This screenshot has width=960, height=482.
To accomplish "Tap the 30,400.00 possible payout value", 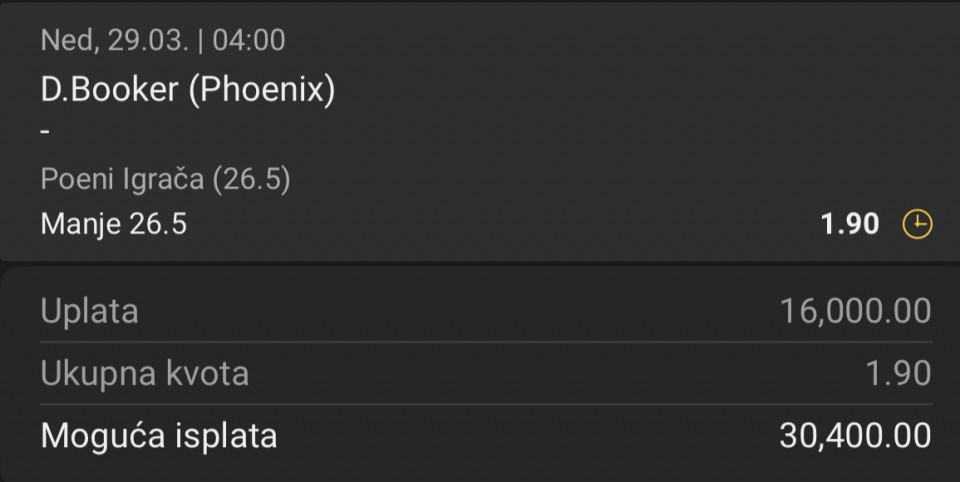I will click(x=855, y=436).
